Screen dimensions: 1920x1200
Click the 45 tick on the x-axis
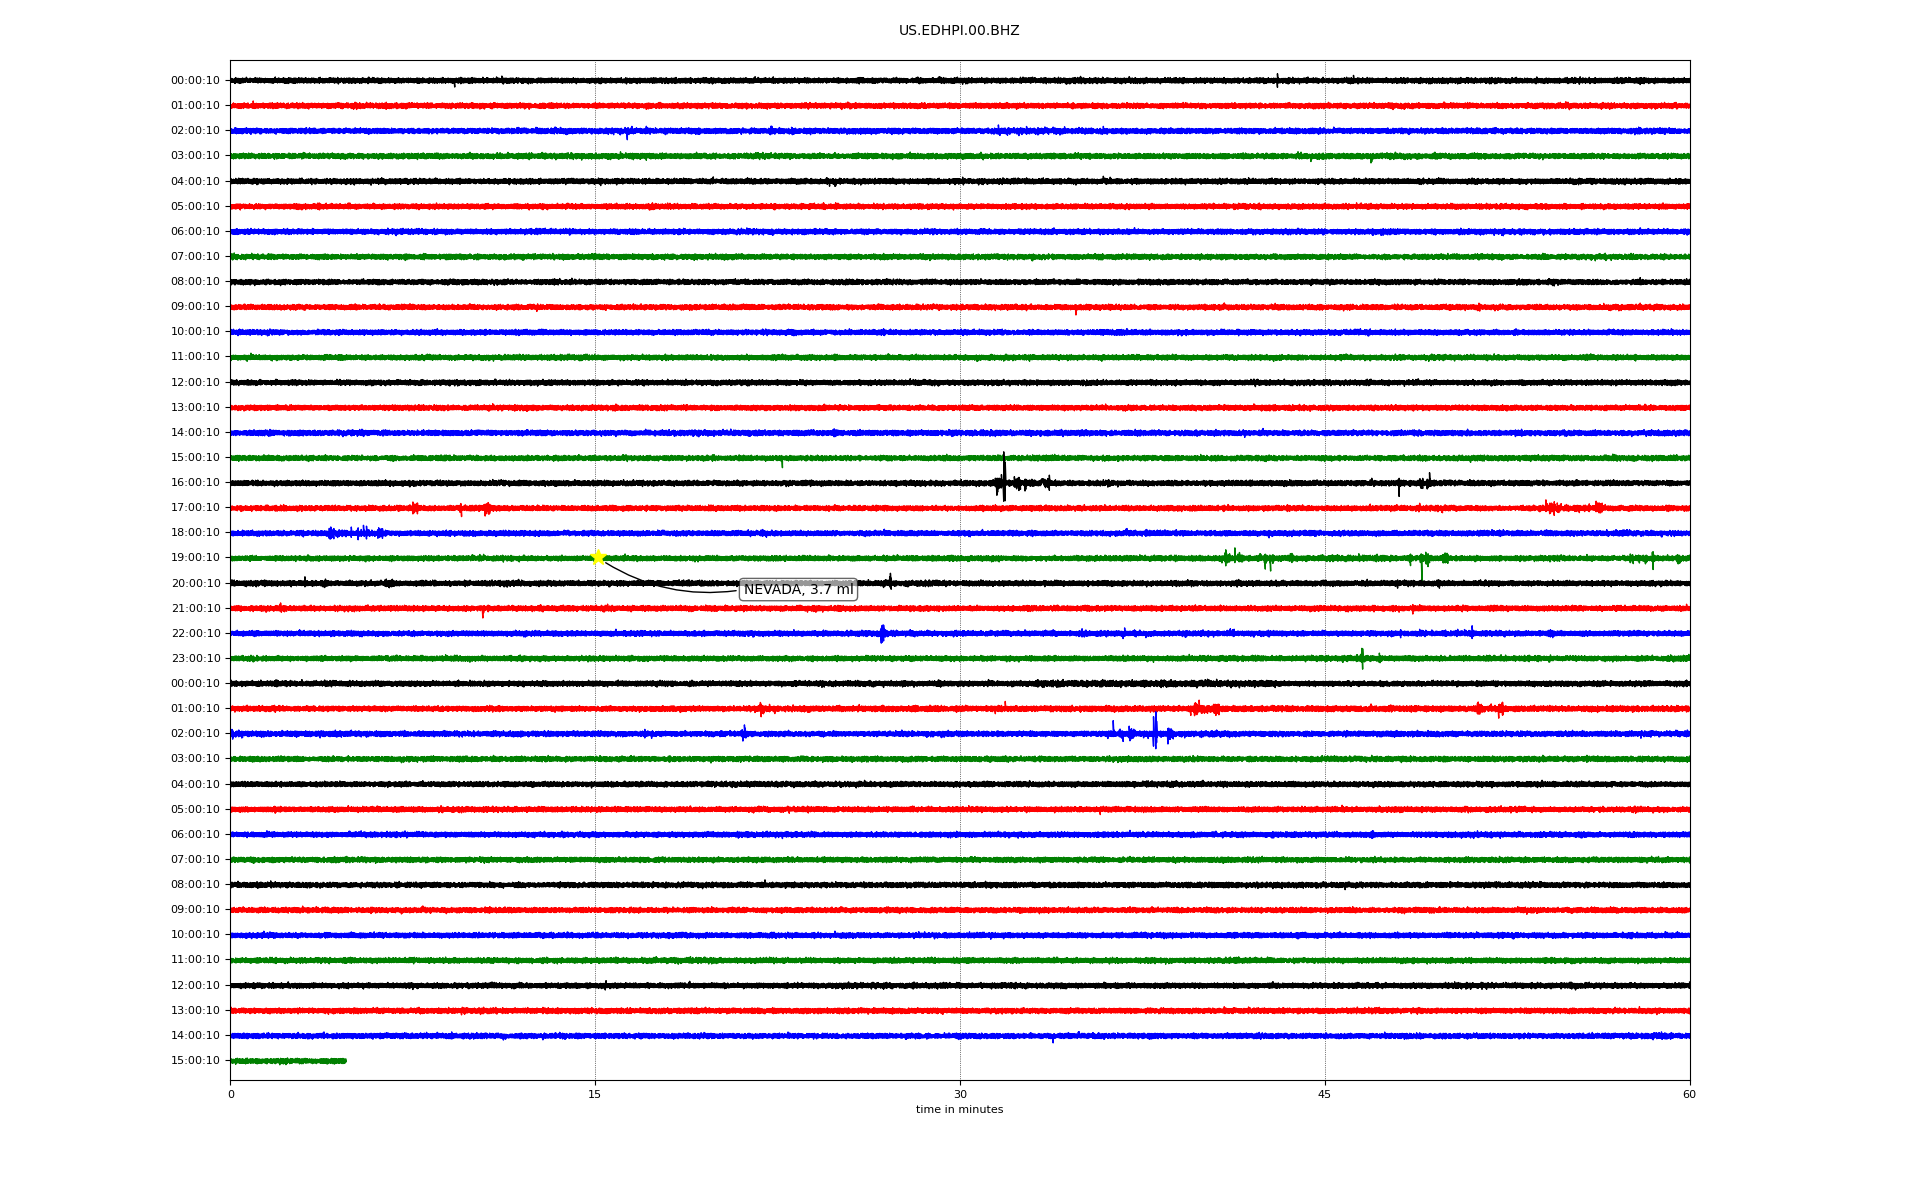point(1325,1094)
